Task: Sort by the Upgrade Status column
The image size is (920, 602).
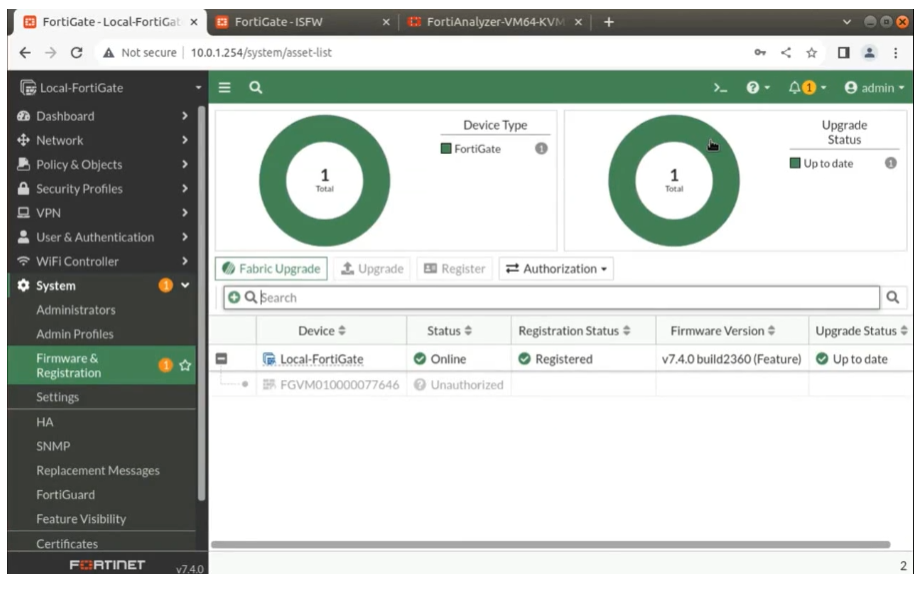Action: coord(861,331)
